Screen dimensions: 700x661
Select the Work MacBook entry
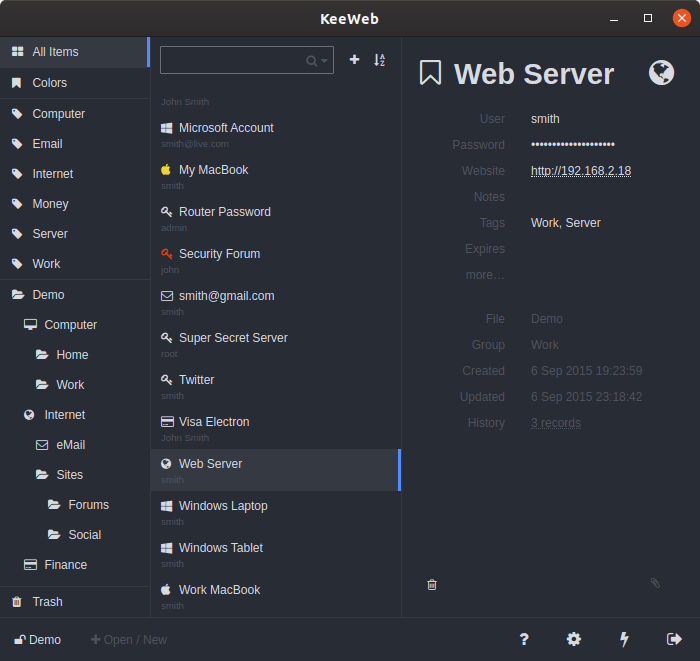coord(275,596)
